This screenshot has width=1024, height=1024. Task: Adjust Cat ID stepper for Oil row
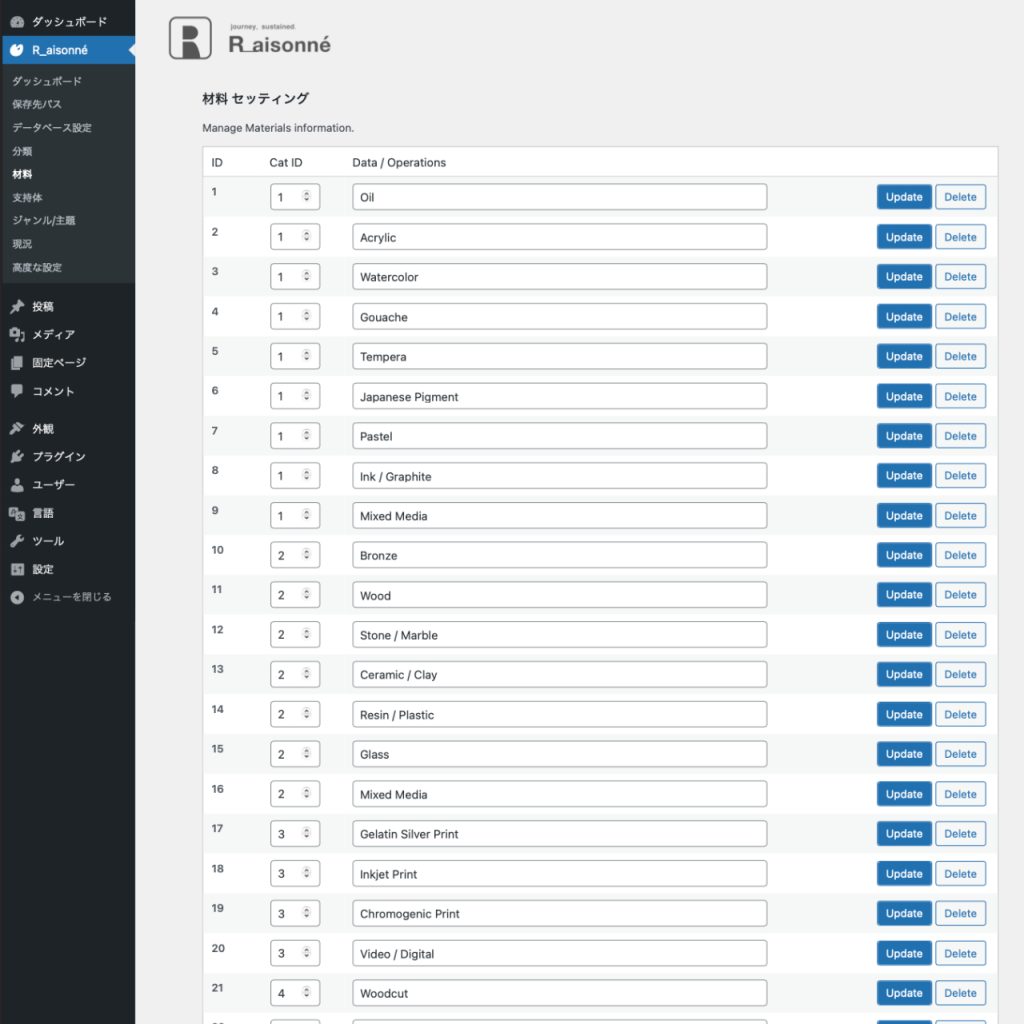click(306, 197)
